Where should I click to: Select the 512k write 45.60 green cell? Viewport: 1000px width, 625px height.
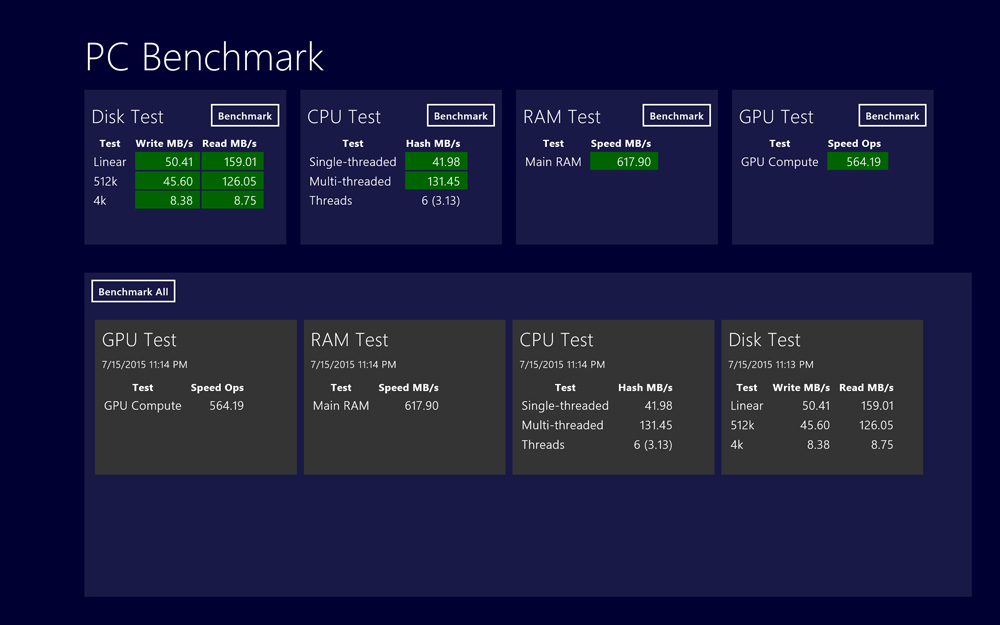(166, 181)
